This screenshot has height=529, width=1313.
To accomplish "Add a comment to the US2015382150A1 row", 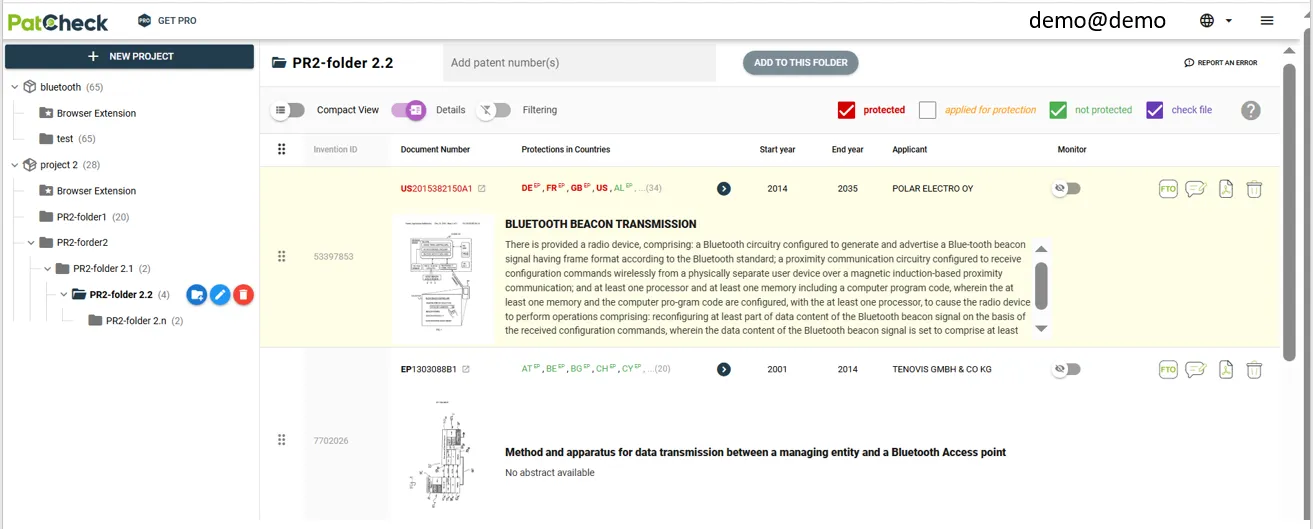I will click(1195, 189).
